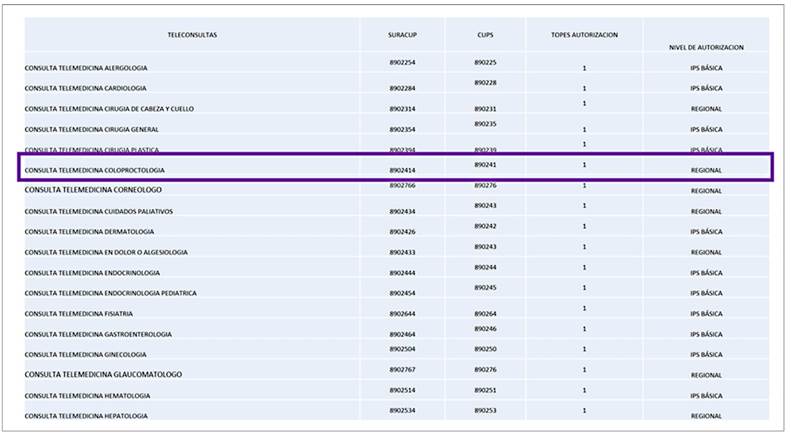Click the TOPES AUTORIZACION column header

pos(584,35)
